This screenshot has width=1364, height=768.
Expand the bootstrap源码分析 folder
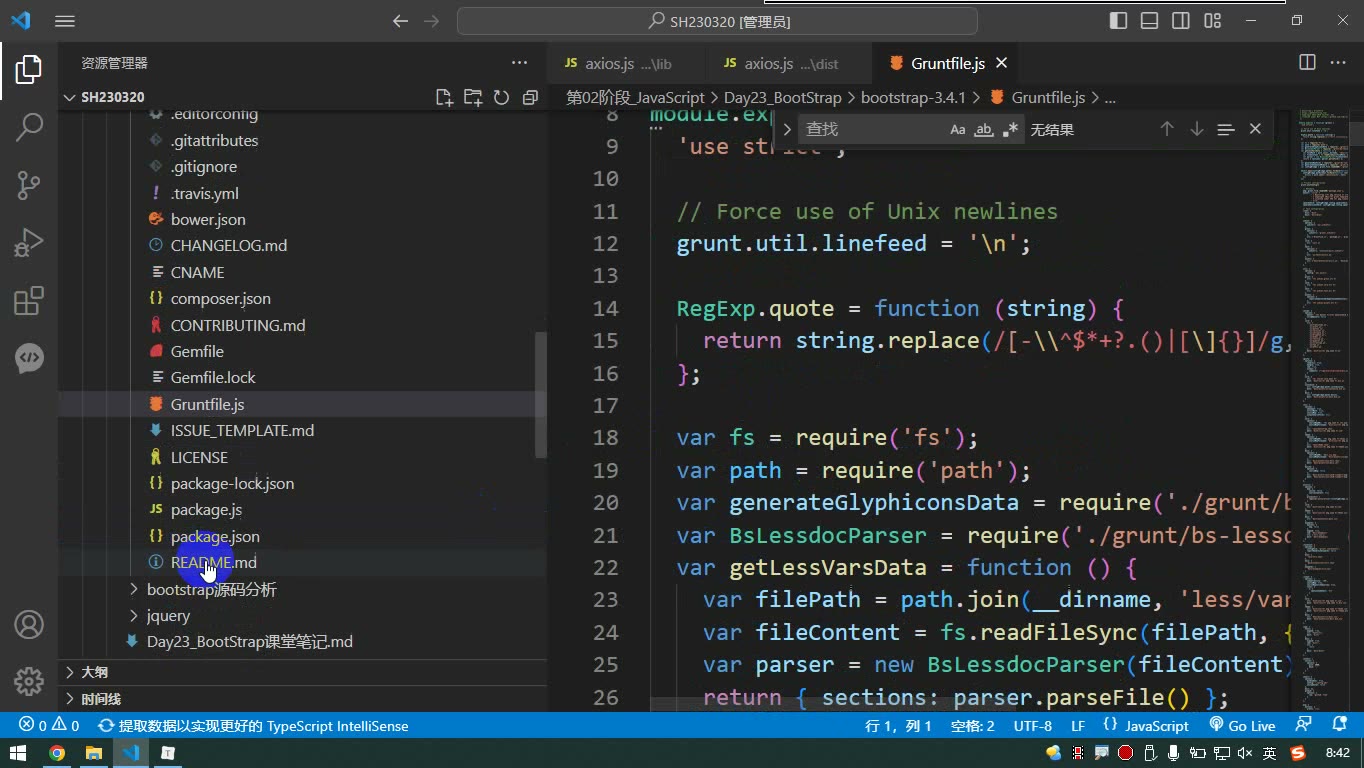(211, 589)
